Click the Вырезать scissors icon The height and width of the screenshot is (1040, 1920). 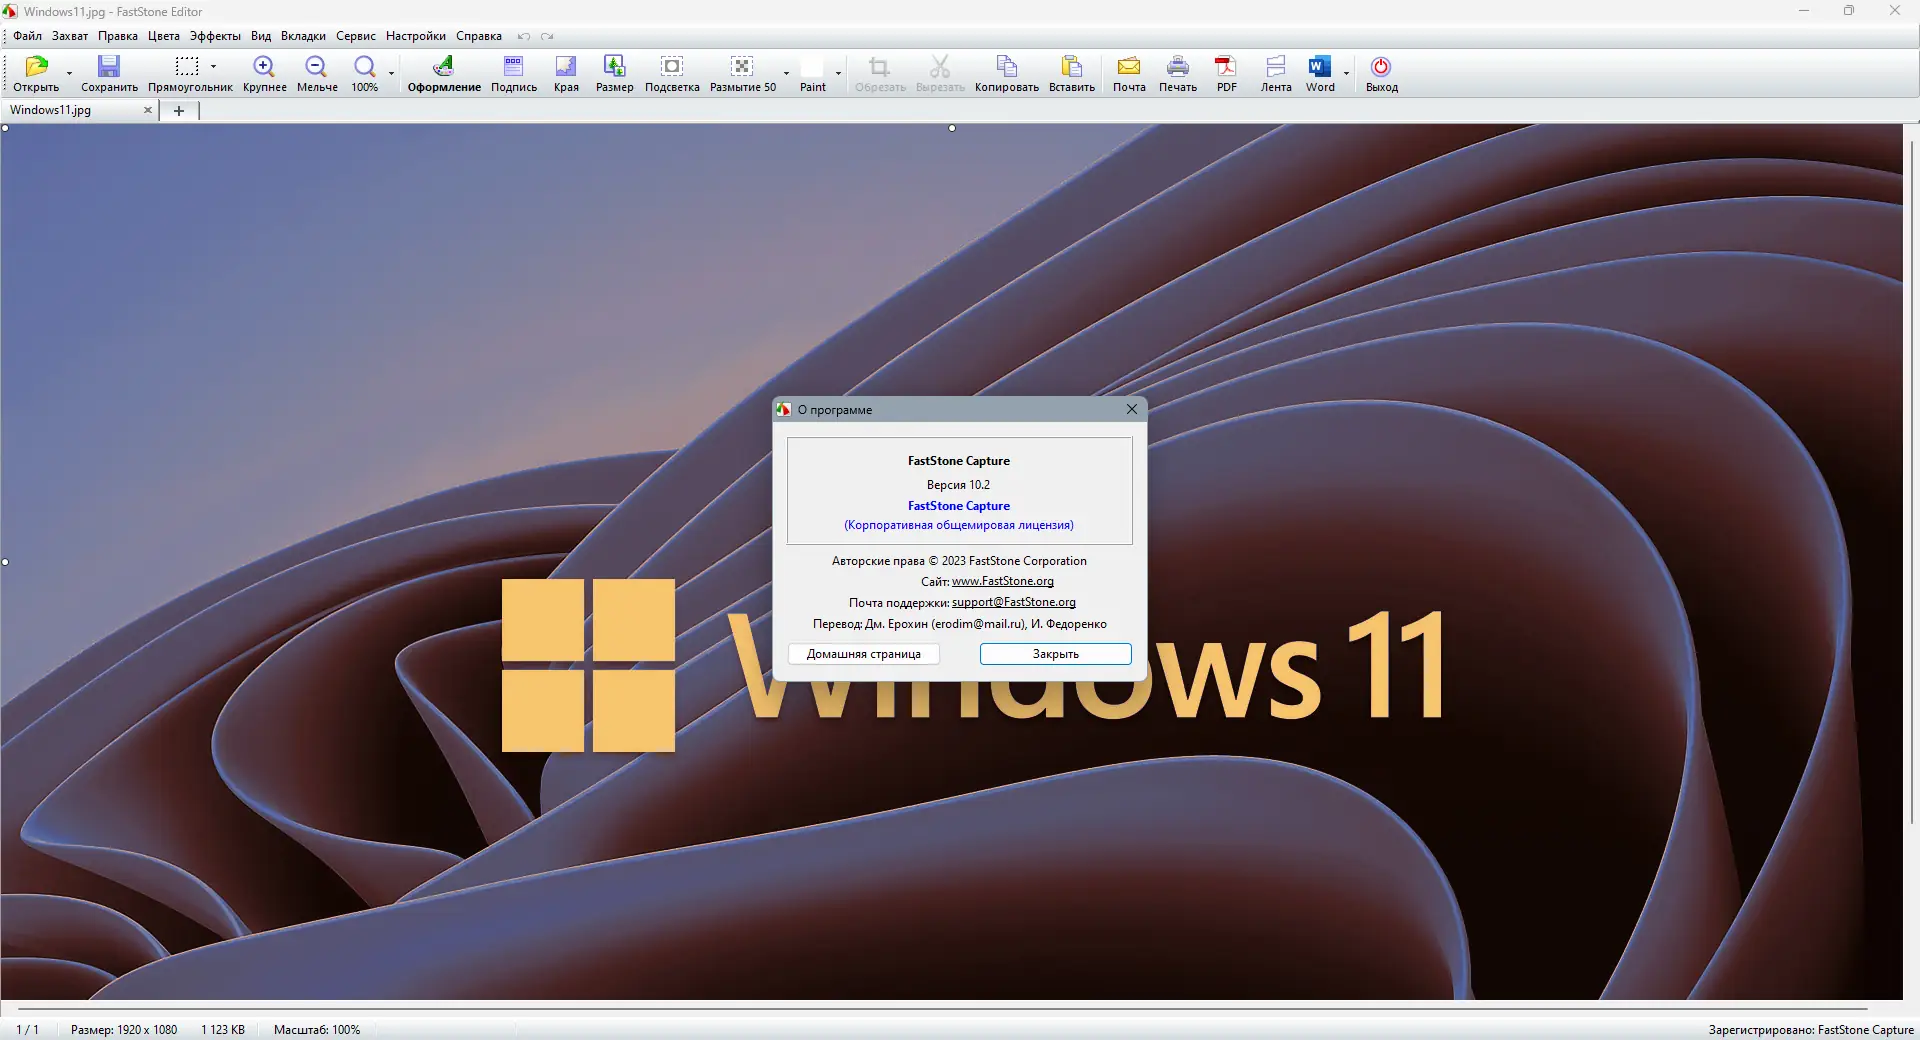[940, 67]
